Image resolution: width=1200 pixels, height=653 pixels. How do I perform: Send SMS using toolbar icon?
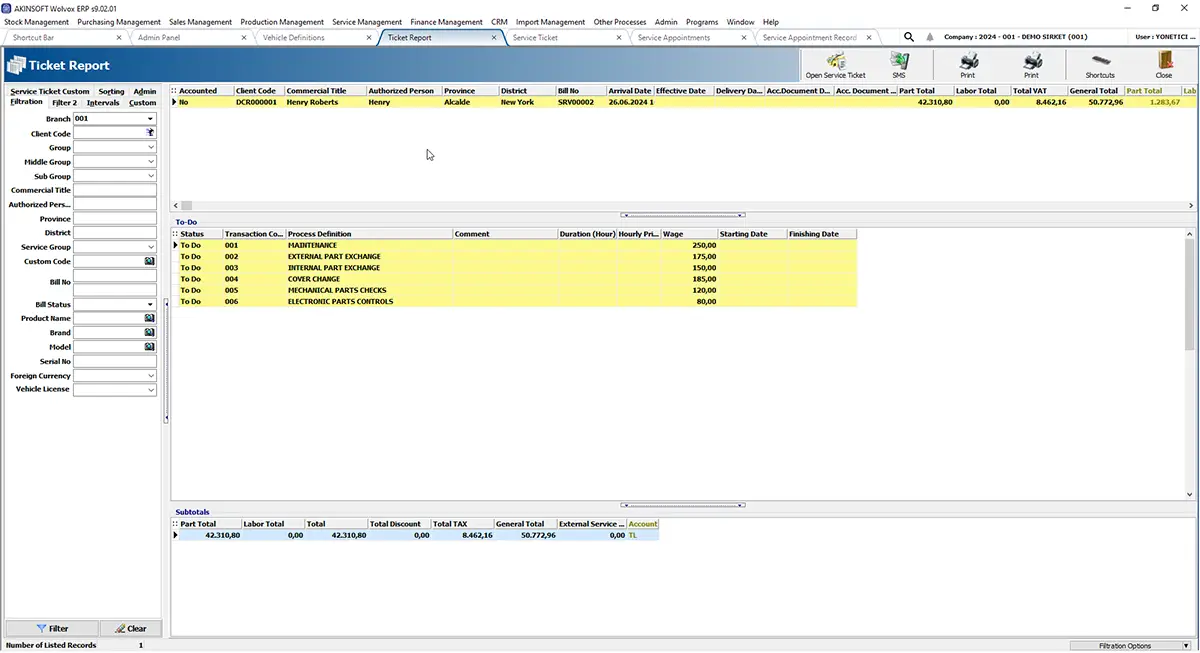coord(899,65)
